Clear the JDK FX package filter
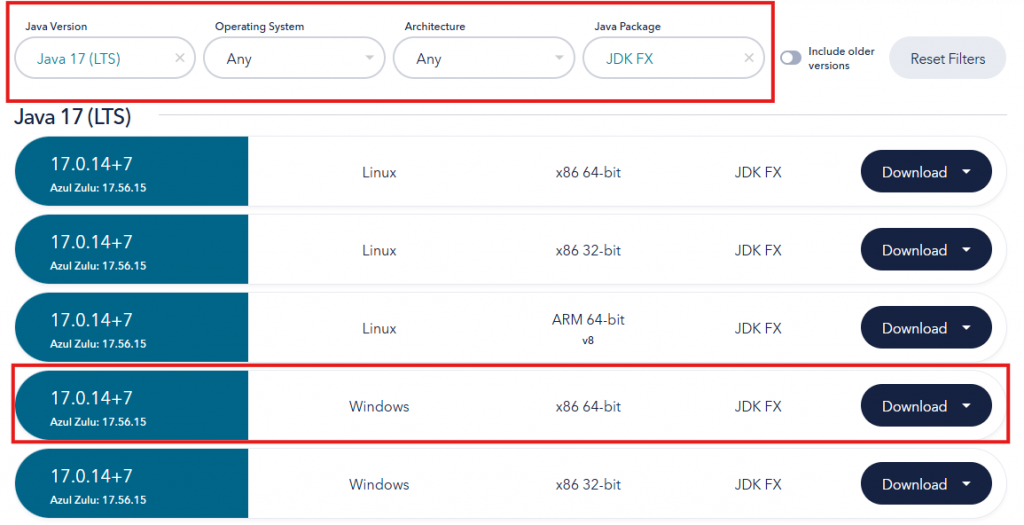1024x525 pixels. [x=749, y=58]
